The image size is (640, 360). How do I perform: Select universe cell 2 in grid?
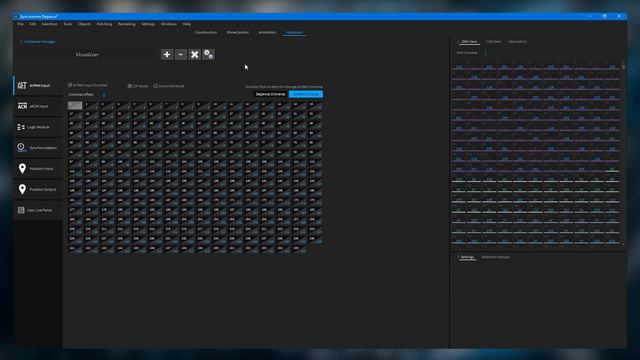pyautogui.click(x=91, y=105)
